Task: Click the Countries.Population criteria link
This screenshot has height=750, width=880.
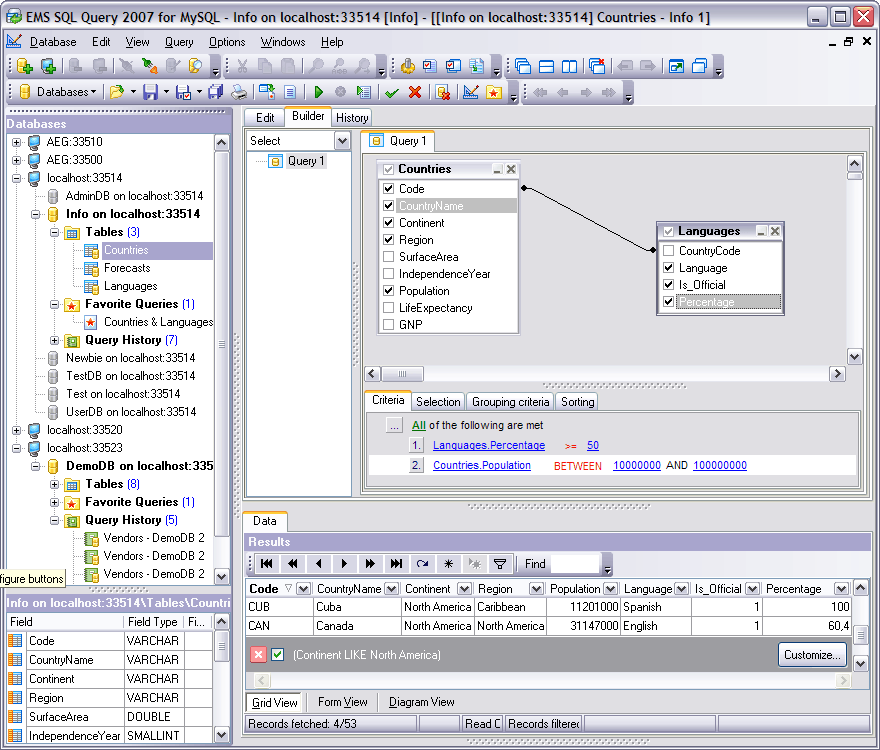Action: (482, 465)
